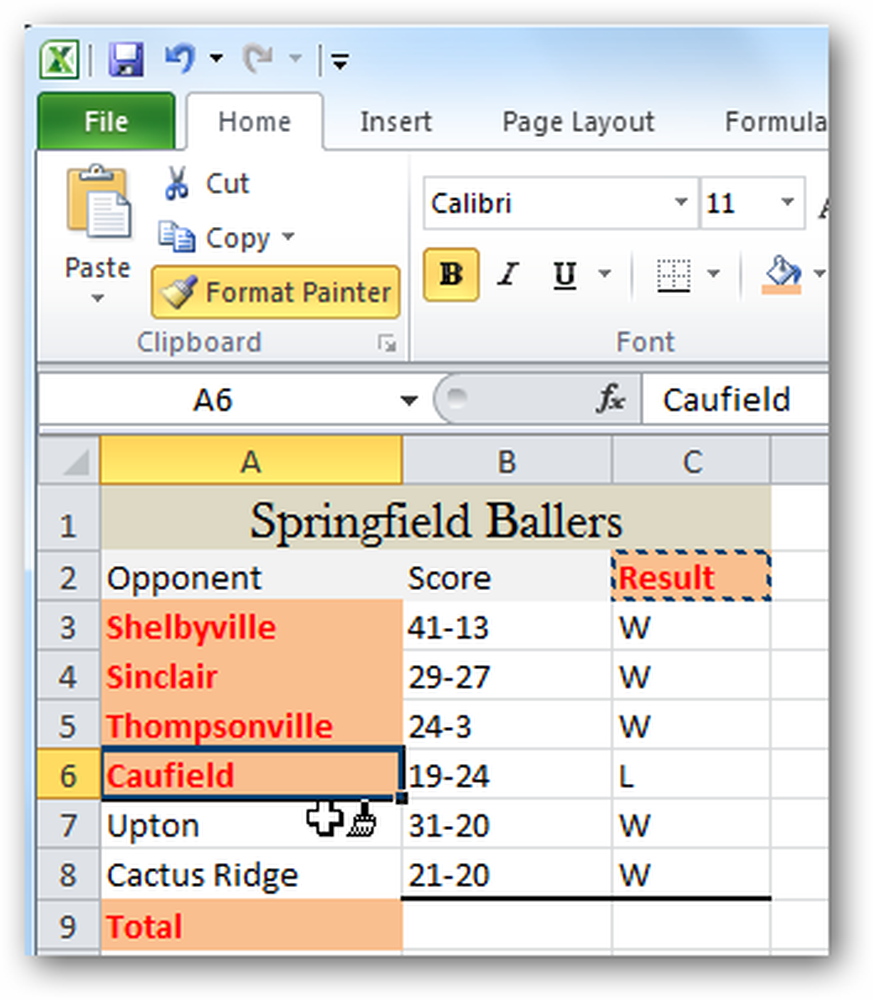
Task: Open the Calibri font name dropdown
Action: tap(681, 203)
